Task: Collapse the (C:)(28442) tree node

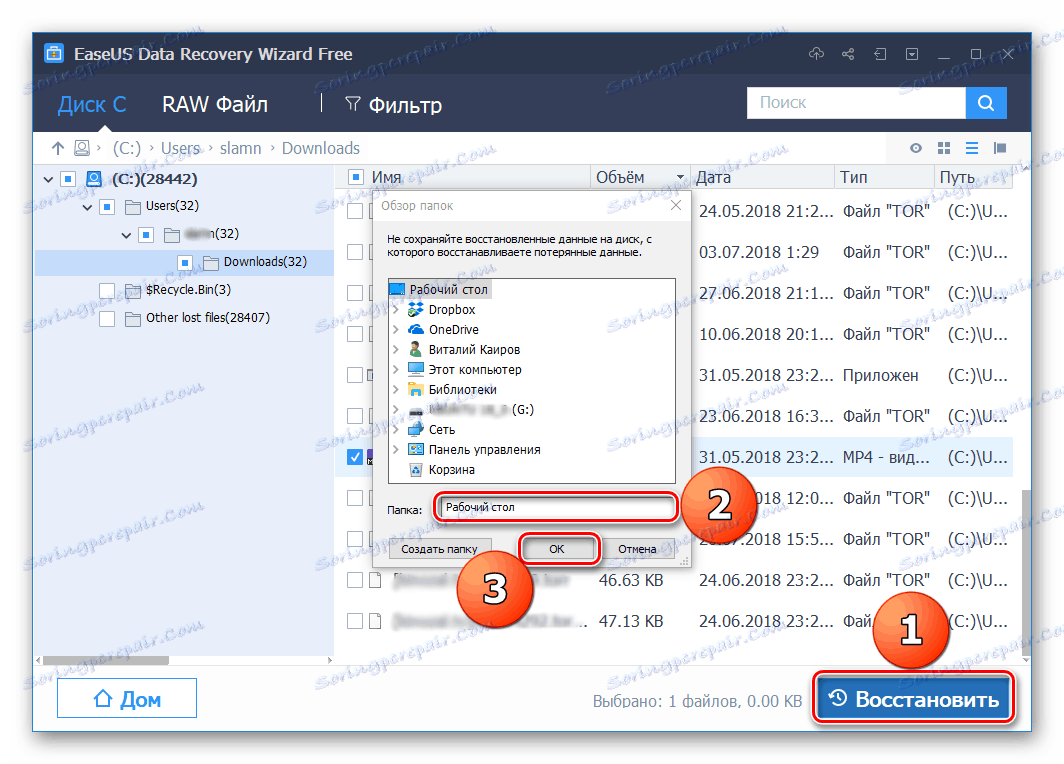Action: click(x=48, y=180)
